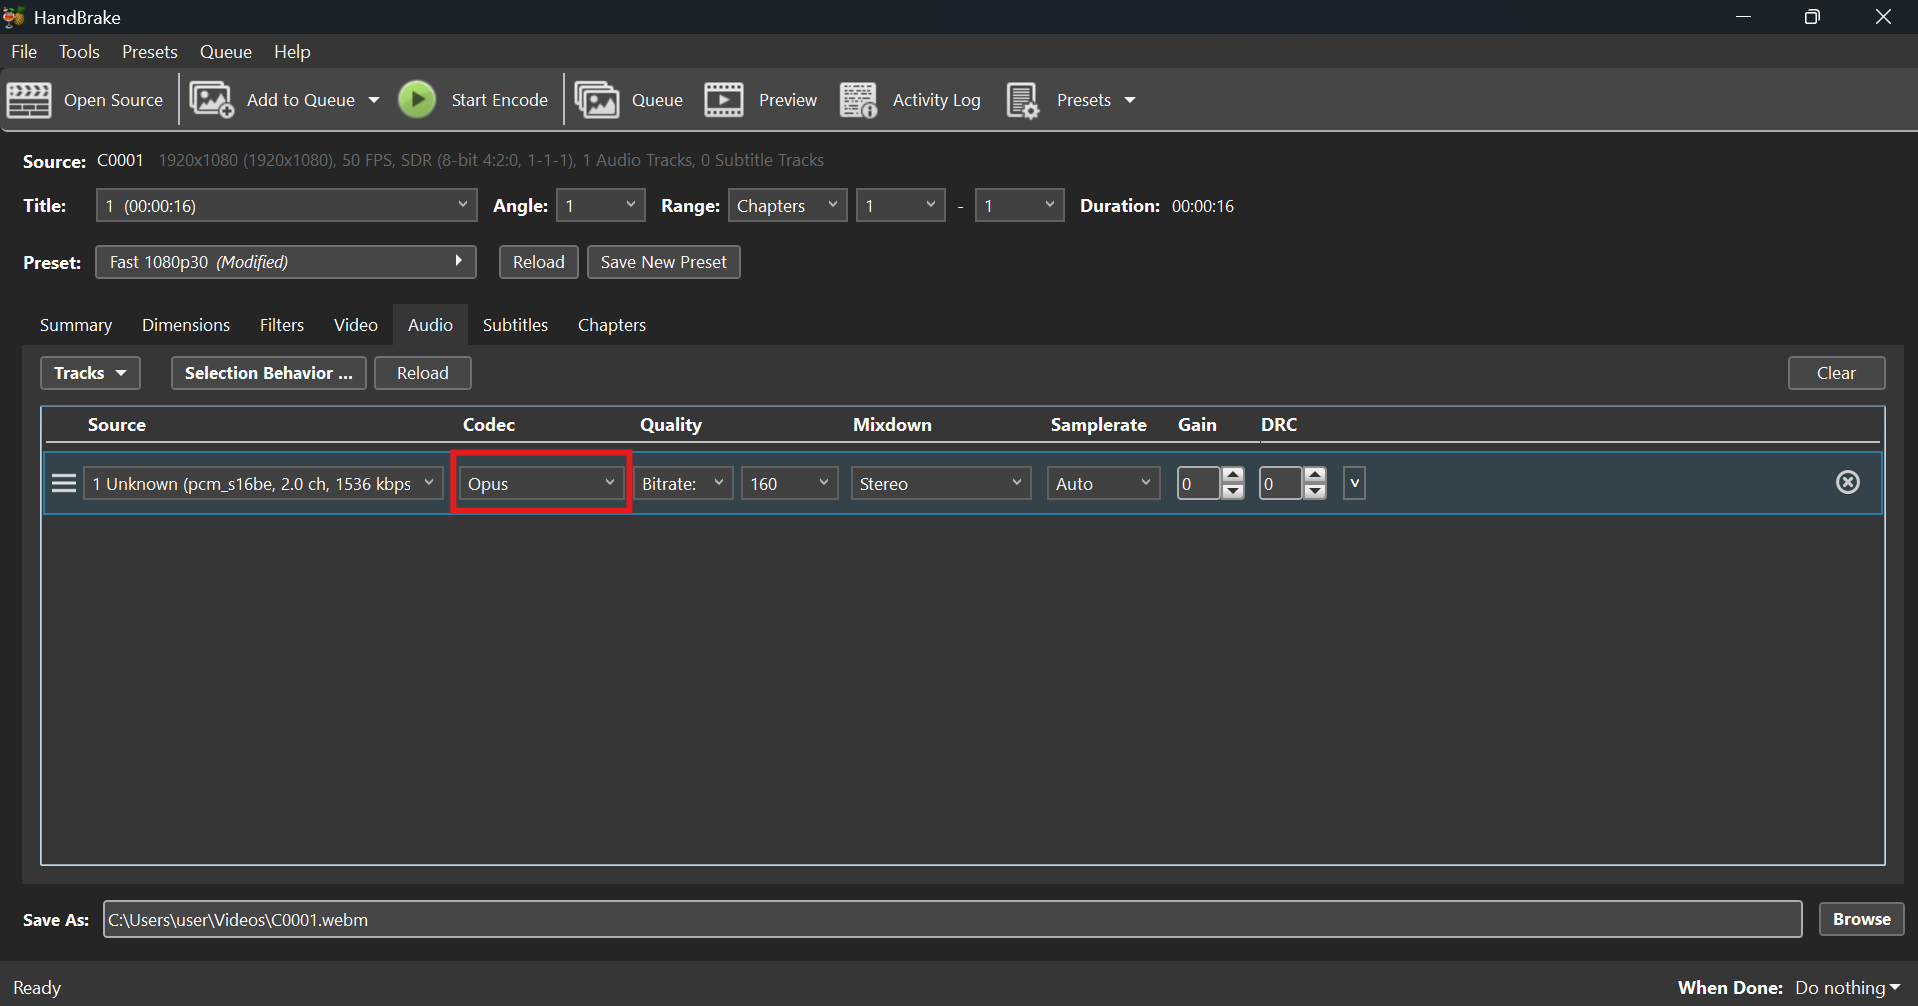Screen dimensions: 1918x1006
Task: Open the Title dropdown
Action: (x=286, y=206)
